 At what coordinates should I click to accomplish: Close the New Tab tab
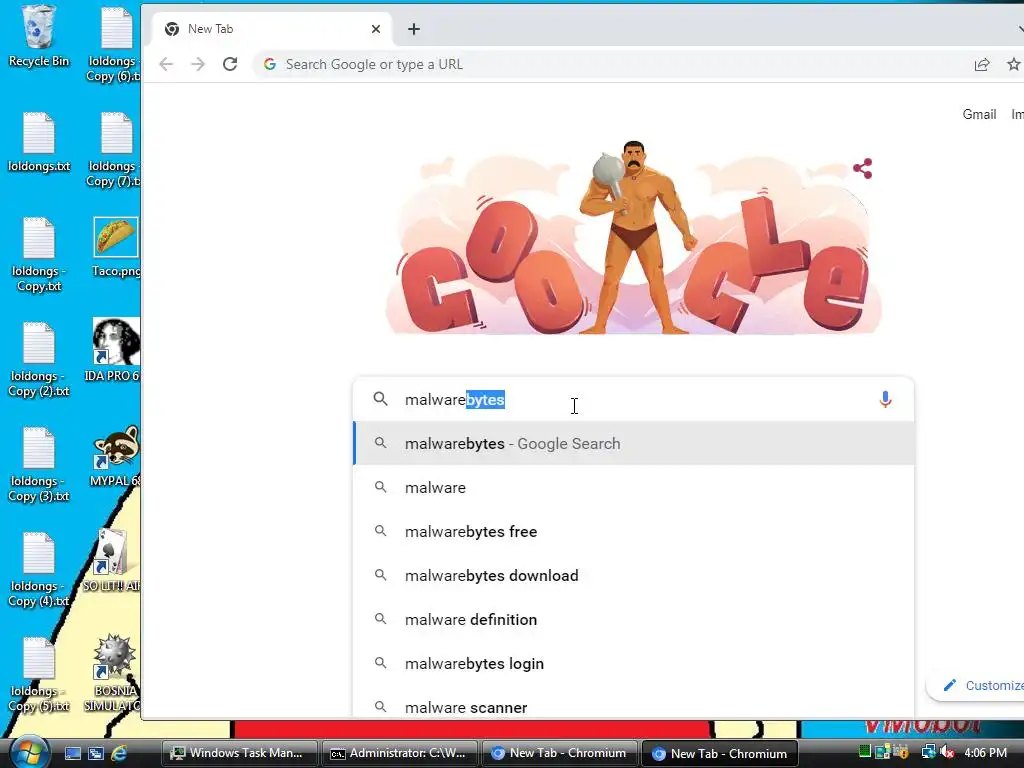click(376, 29)
